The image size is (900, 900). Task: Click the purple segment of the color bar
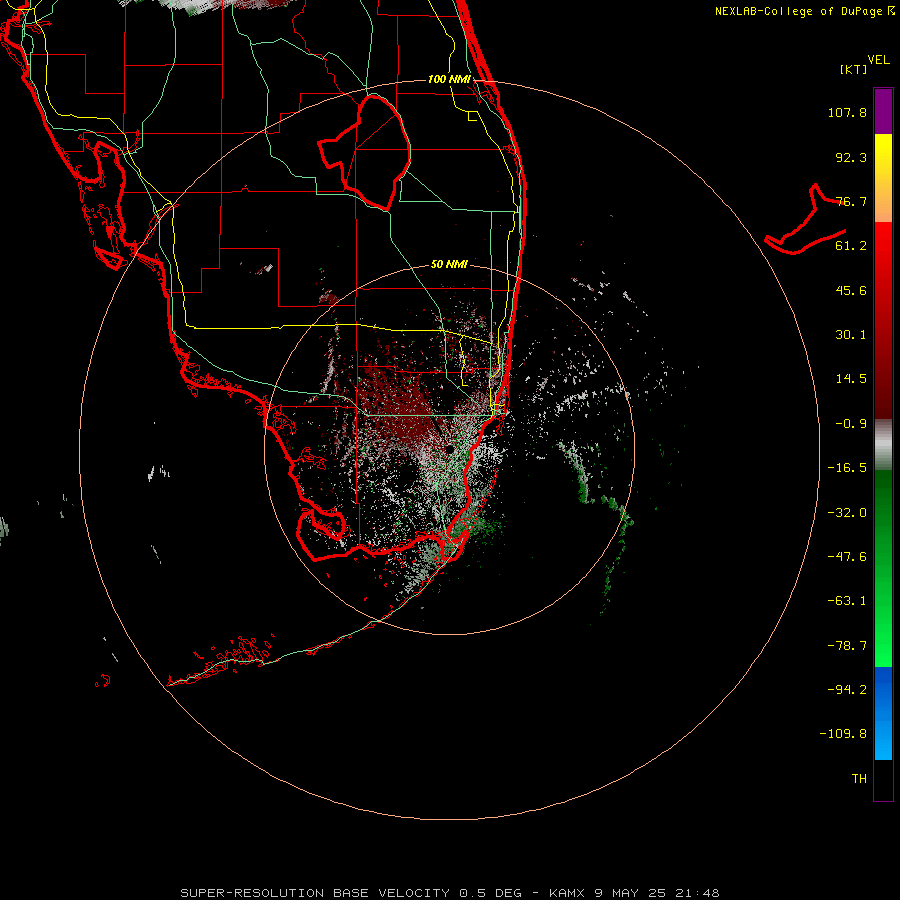pos(883,111)
